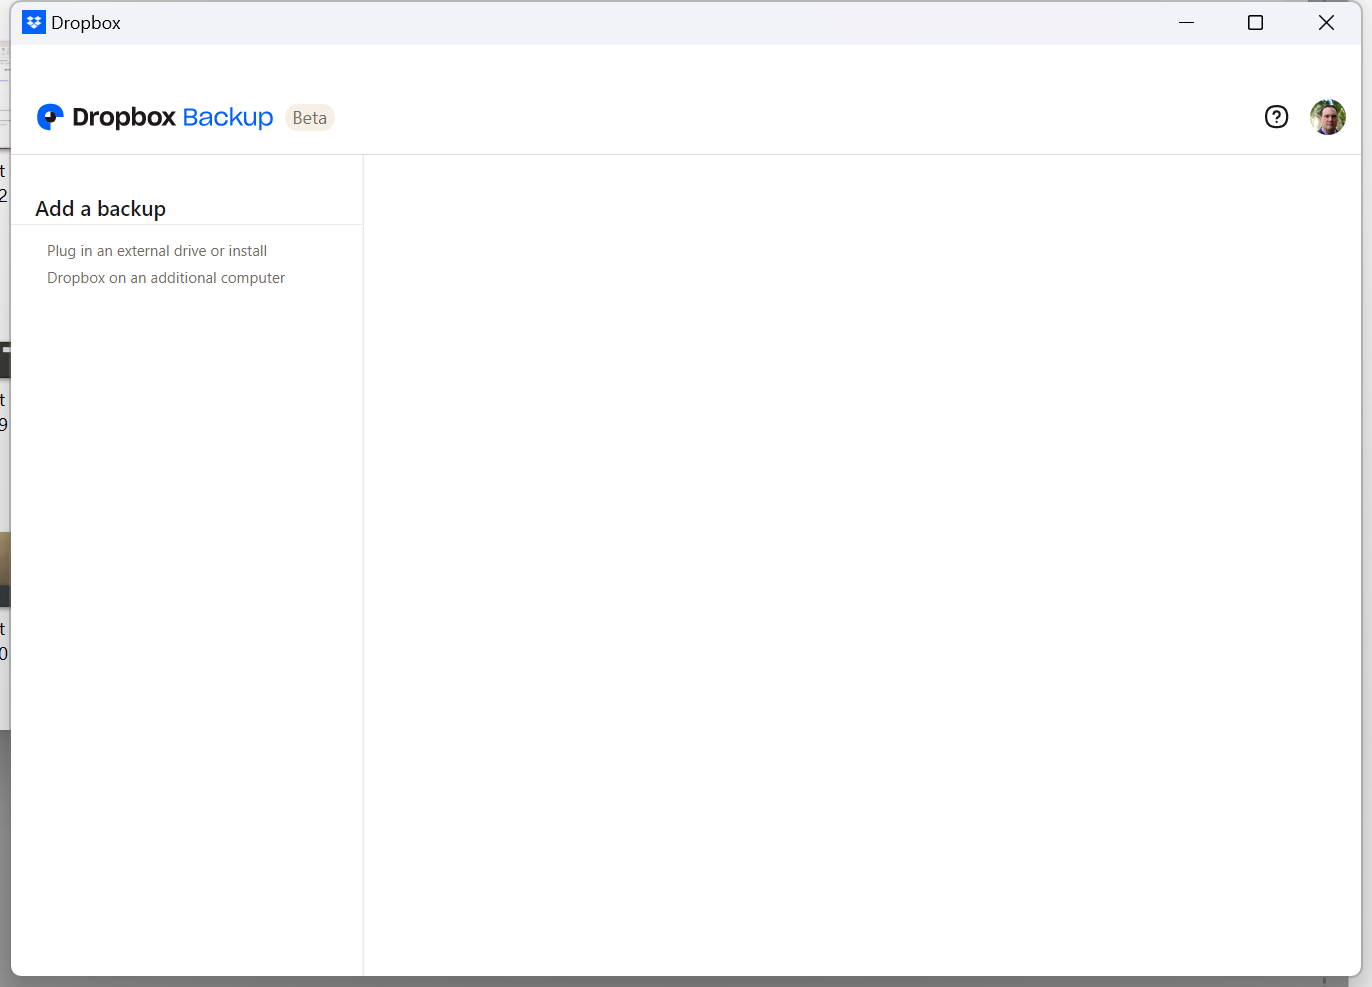
Task: Open the user profile avatar menu
Action: pos(1328,117)
